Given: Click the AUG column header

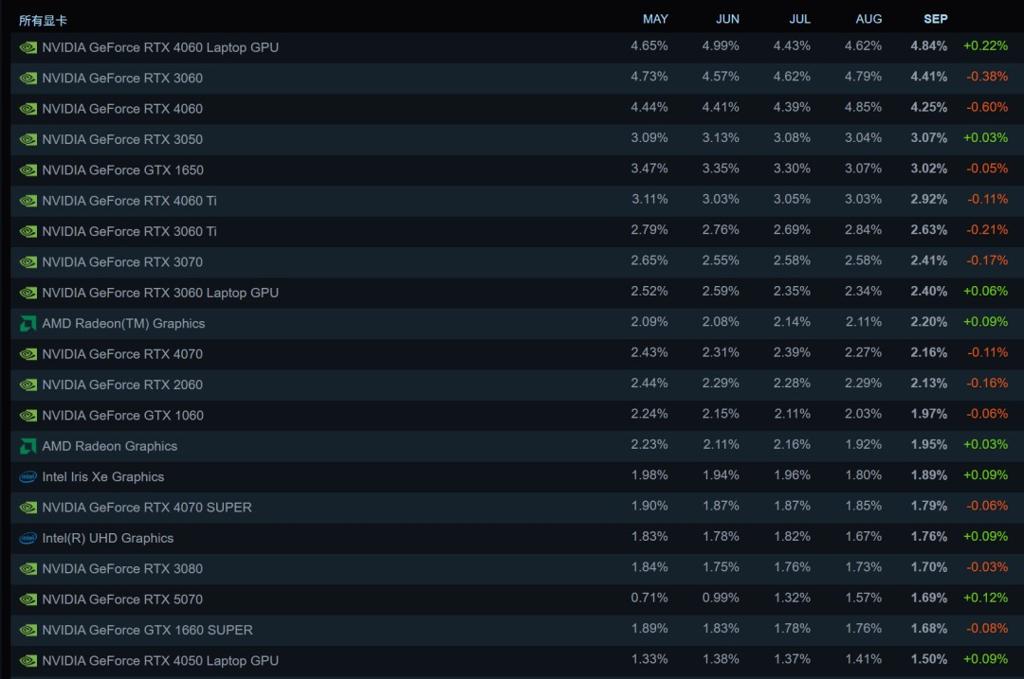Looking at the screenshot, I should (x=869, y=19).
